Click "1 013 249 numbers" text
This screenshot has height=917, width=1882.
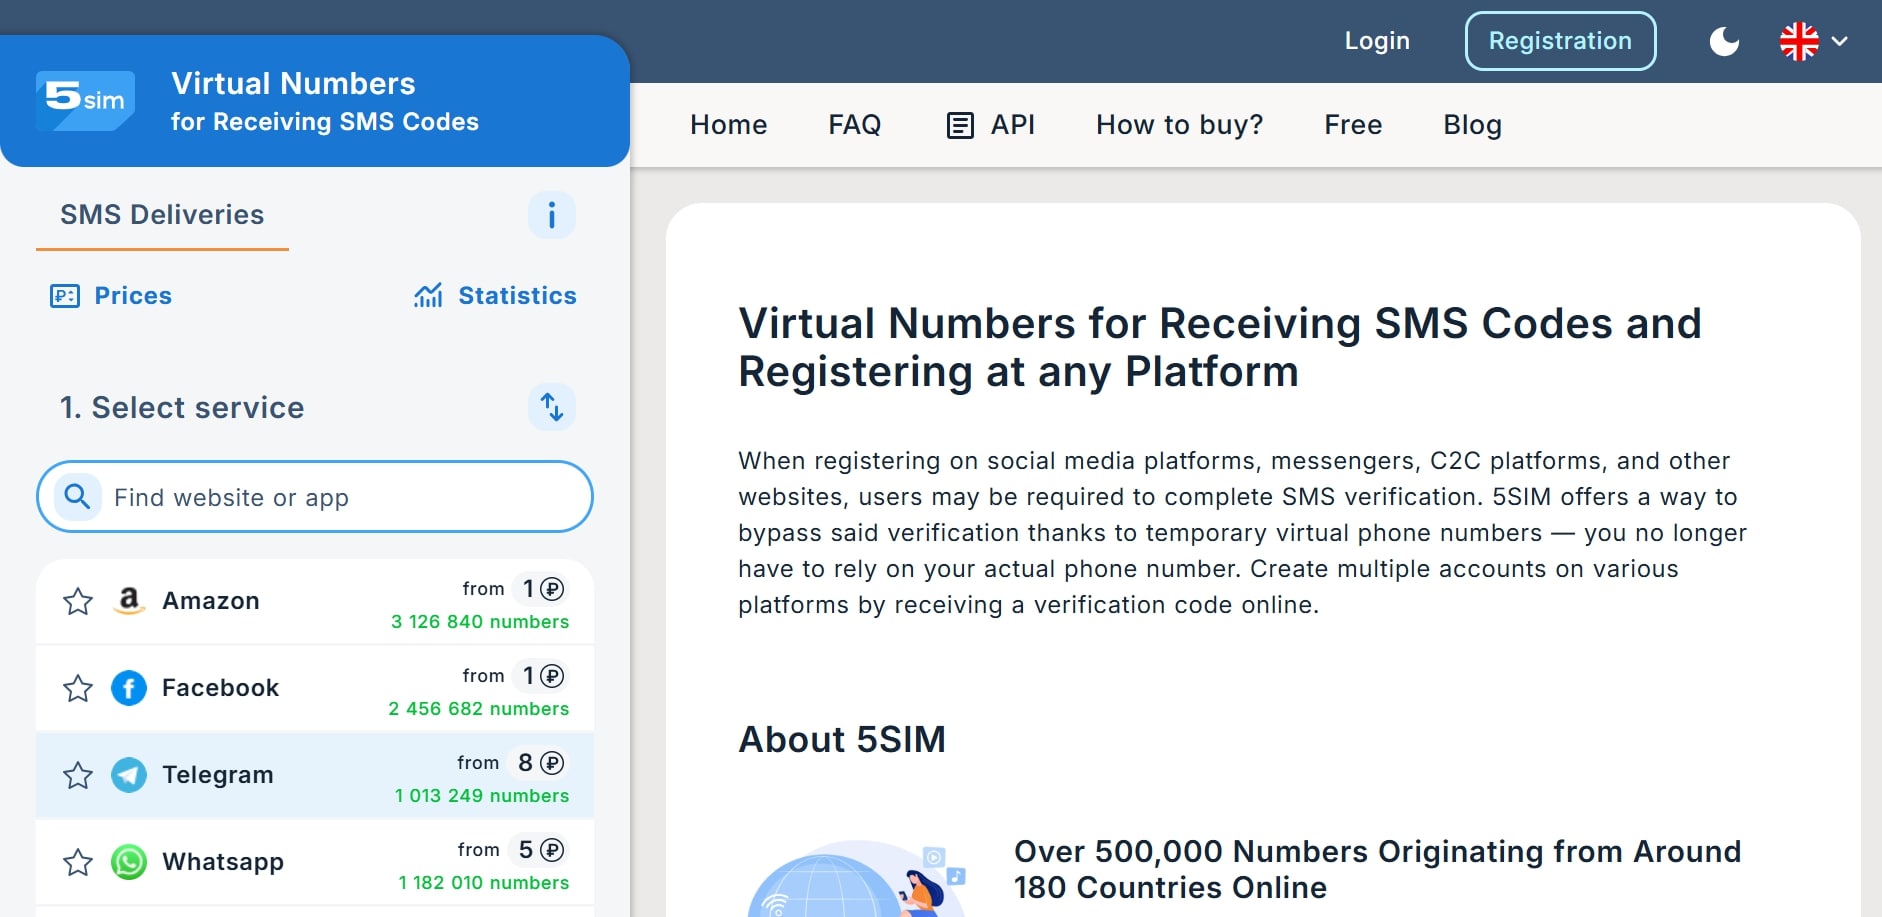pyautogui.click(x=482, y=796)
